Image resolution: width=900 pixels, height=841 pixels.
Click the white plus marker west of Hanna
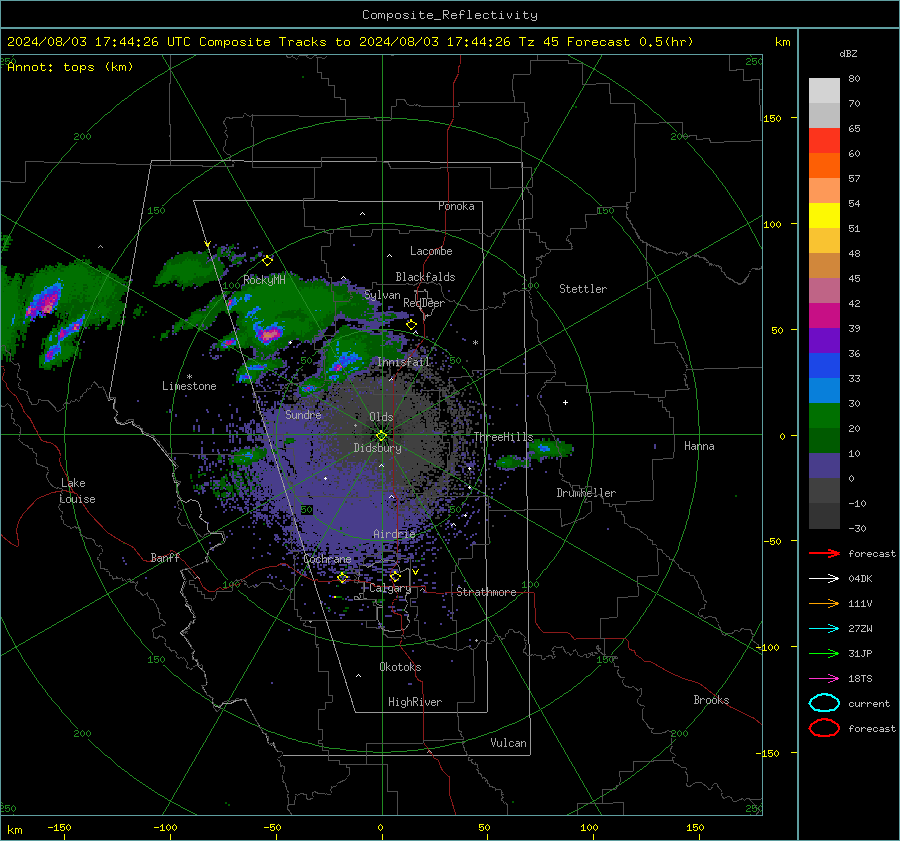(565, 402)
